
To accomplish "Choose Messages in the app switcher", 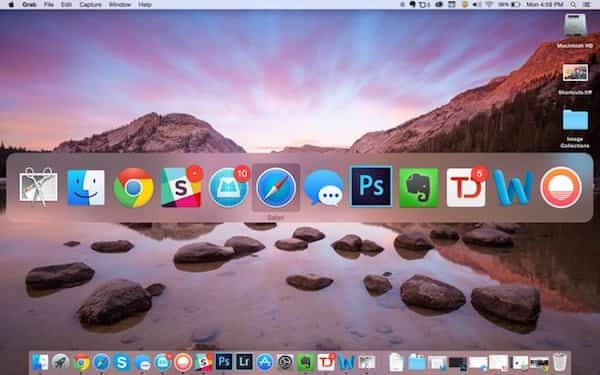I will pos(324,188).
